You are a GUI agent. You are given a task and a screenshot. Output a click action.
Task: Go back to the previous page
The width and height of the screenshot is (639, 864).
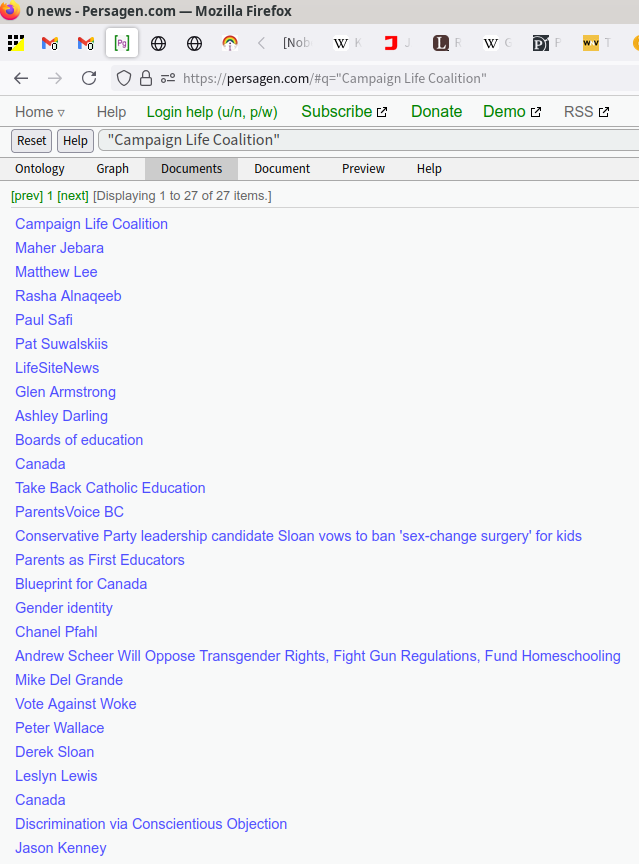tap(21, 78)
